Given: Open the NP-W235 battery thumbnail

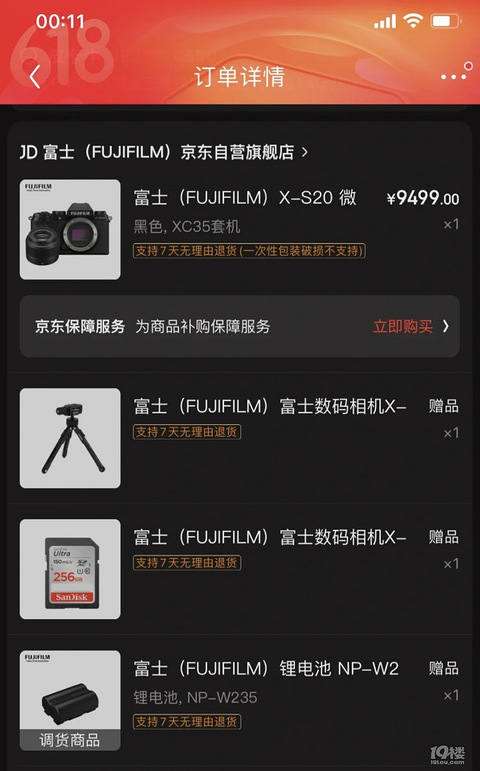Looking at the screenshot, I should coord(70,700).
